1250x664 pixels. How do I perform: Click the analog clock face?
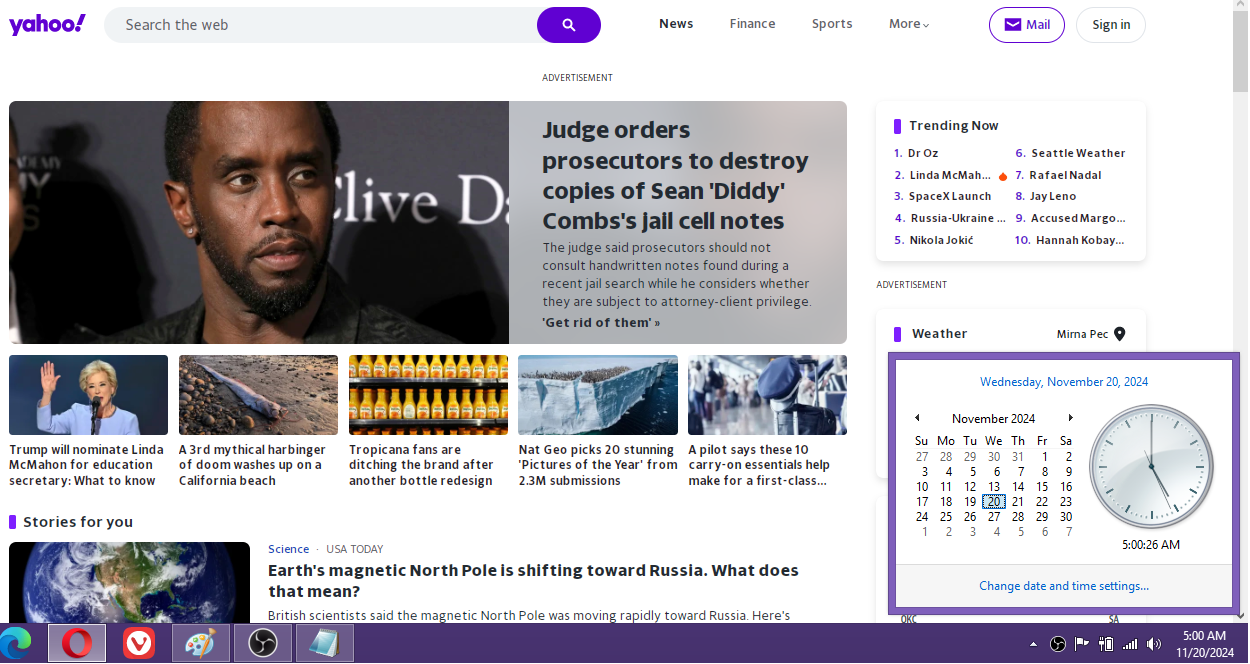(x=1150, y=466)
